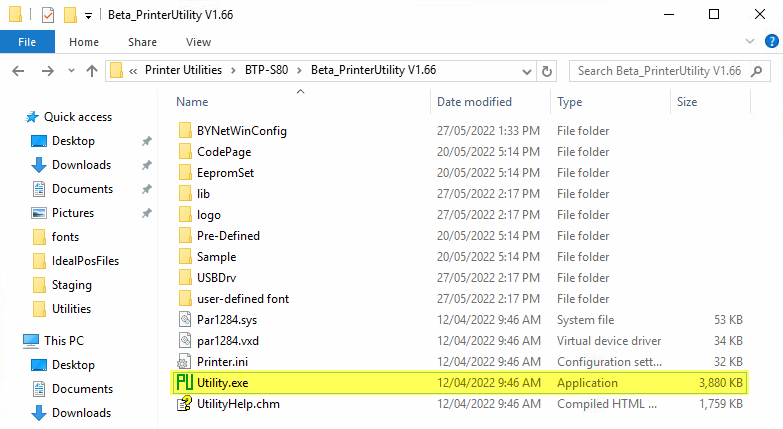This screenshot has width=783, height=429.
Task: Open the Customize Quick Access Toolbar dropdown
Action: pyautogui.click(x=88, y=16)
